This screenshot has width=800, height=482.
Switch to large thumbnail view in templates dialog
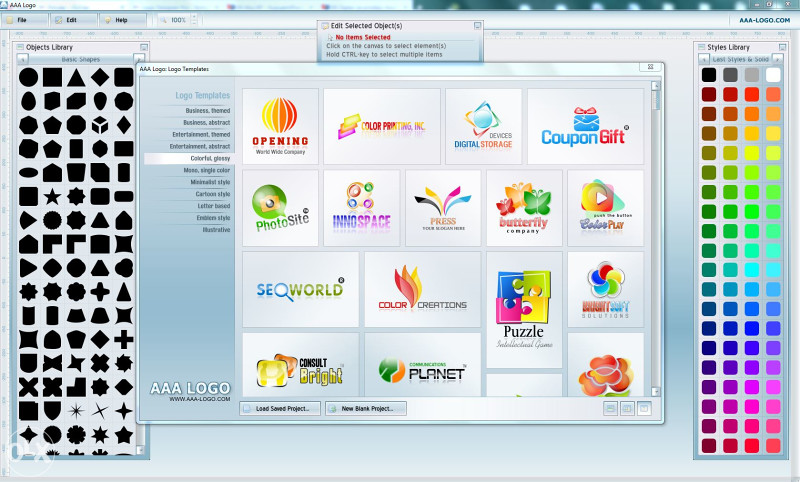pos(644,409)
